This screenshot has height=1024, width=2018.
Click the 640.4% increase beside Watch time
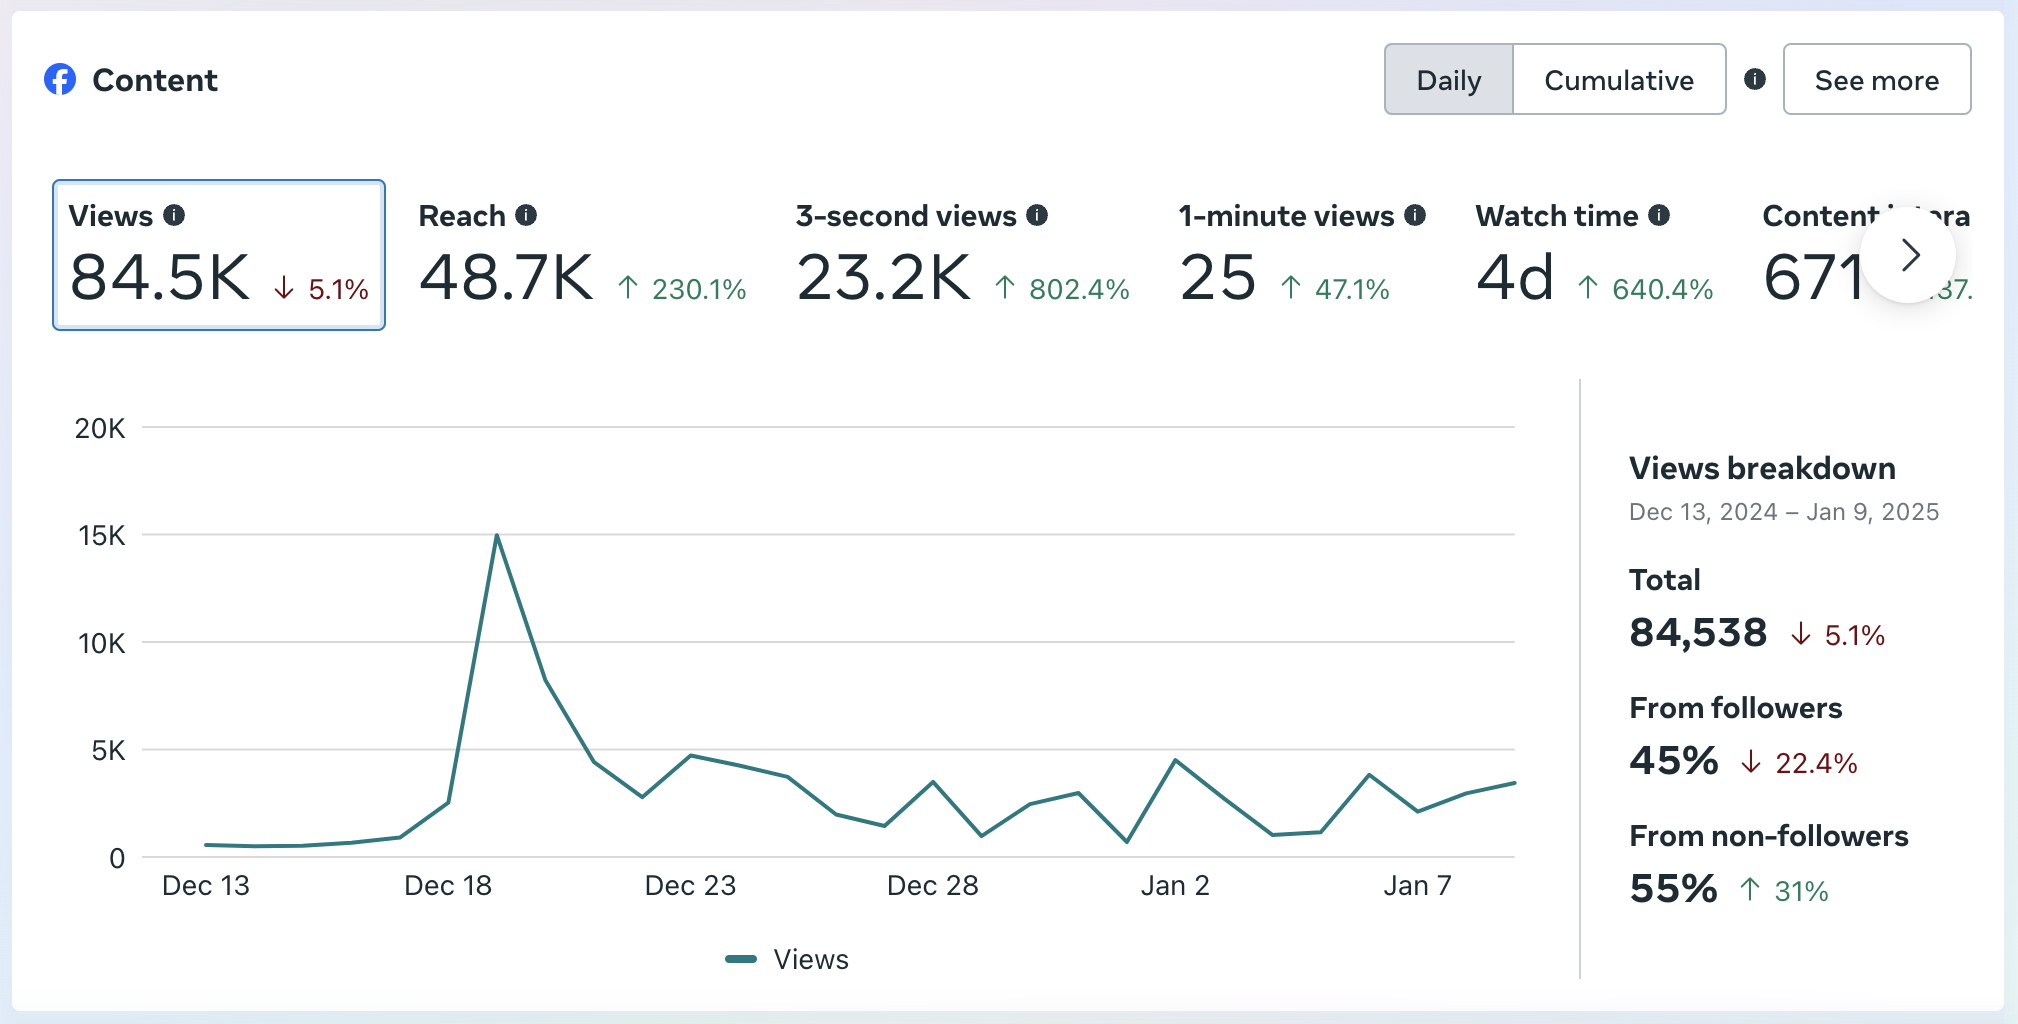point(1646,289)
